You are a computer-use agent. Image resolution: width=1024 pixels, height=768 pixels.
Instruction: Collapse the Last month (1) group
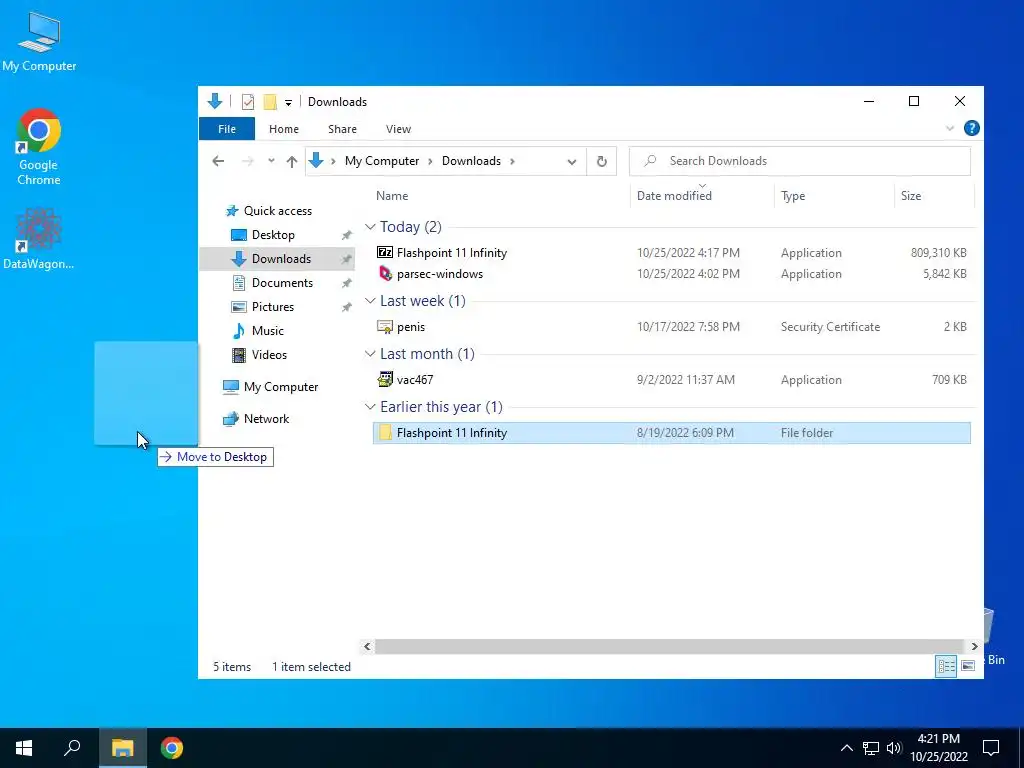pyautogui.click(x=370, y=354)
